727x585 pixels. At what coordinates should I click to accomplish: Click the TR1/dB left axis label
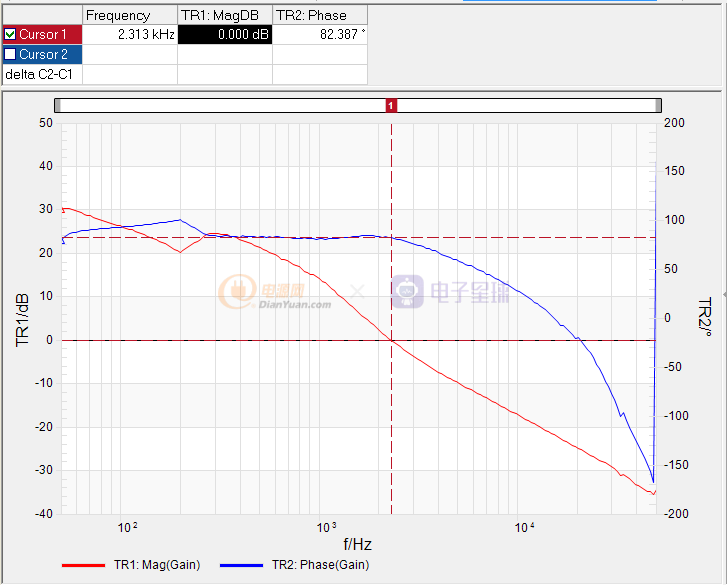click(x=22, y=320)
